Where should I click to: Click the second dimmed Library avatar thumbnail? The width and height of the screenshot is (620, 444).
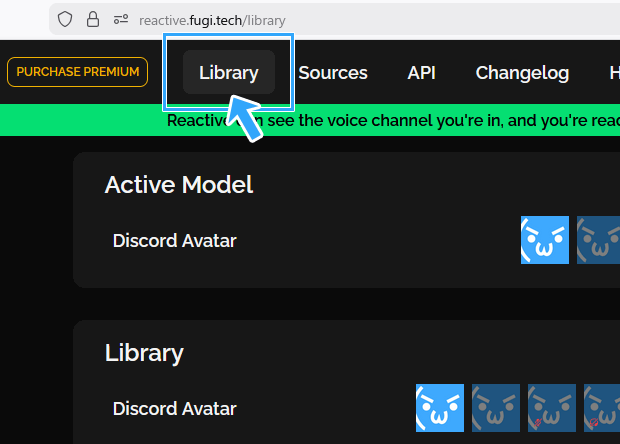(x=496, y=408)
